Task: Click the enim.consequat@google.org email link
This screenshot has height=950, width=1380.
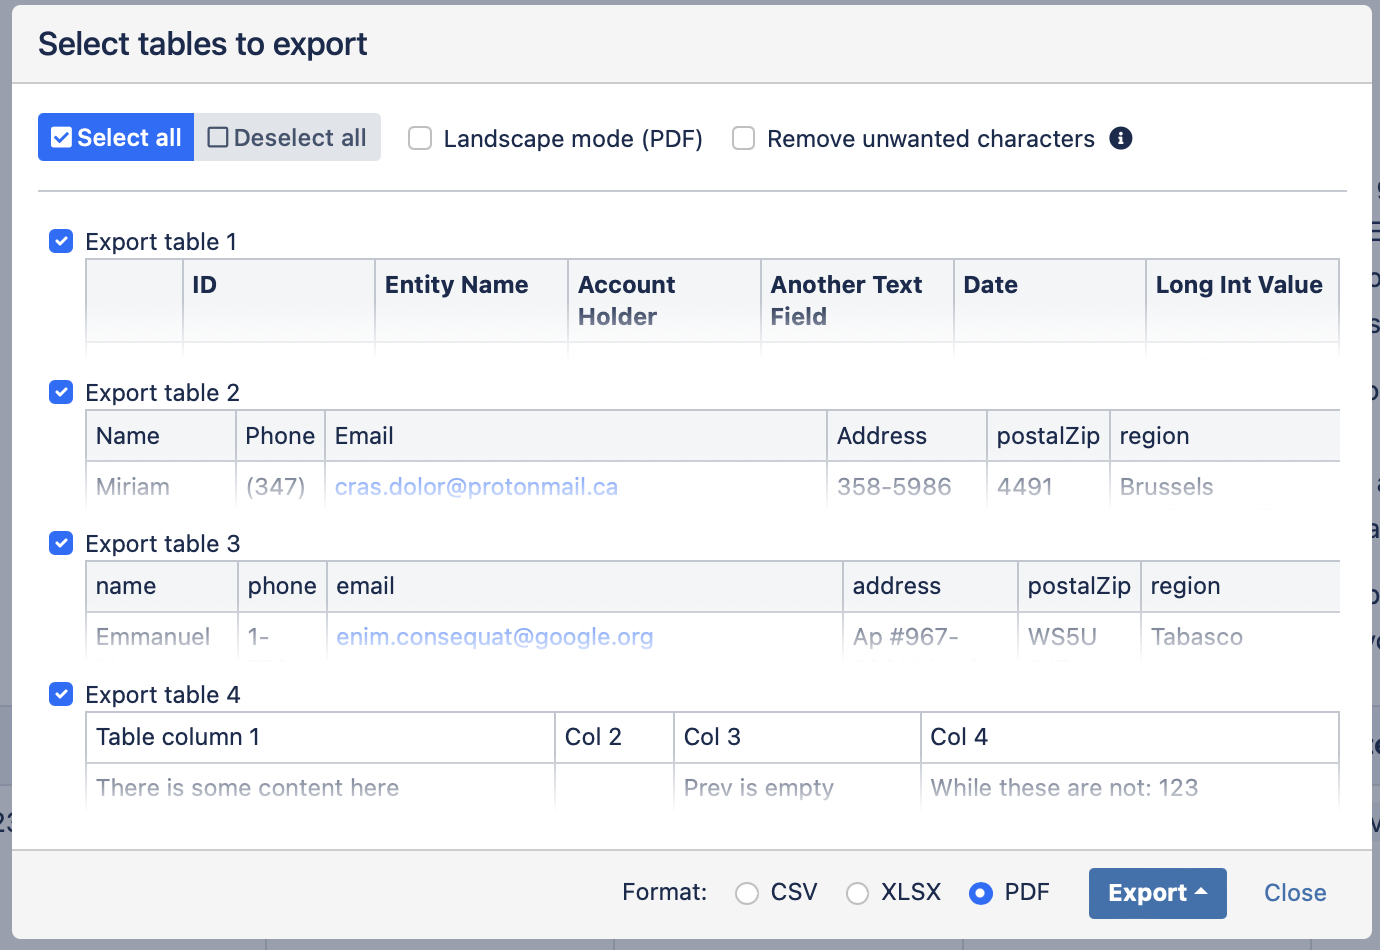Action: (494, 637)
